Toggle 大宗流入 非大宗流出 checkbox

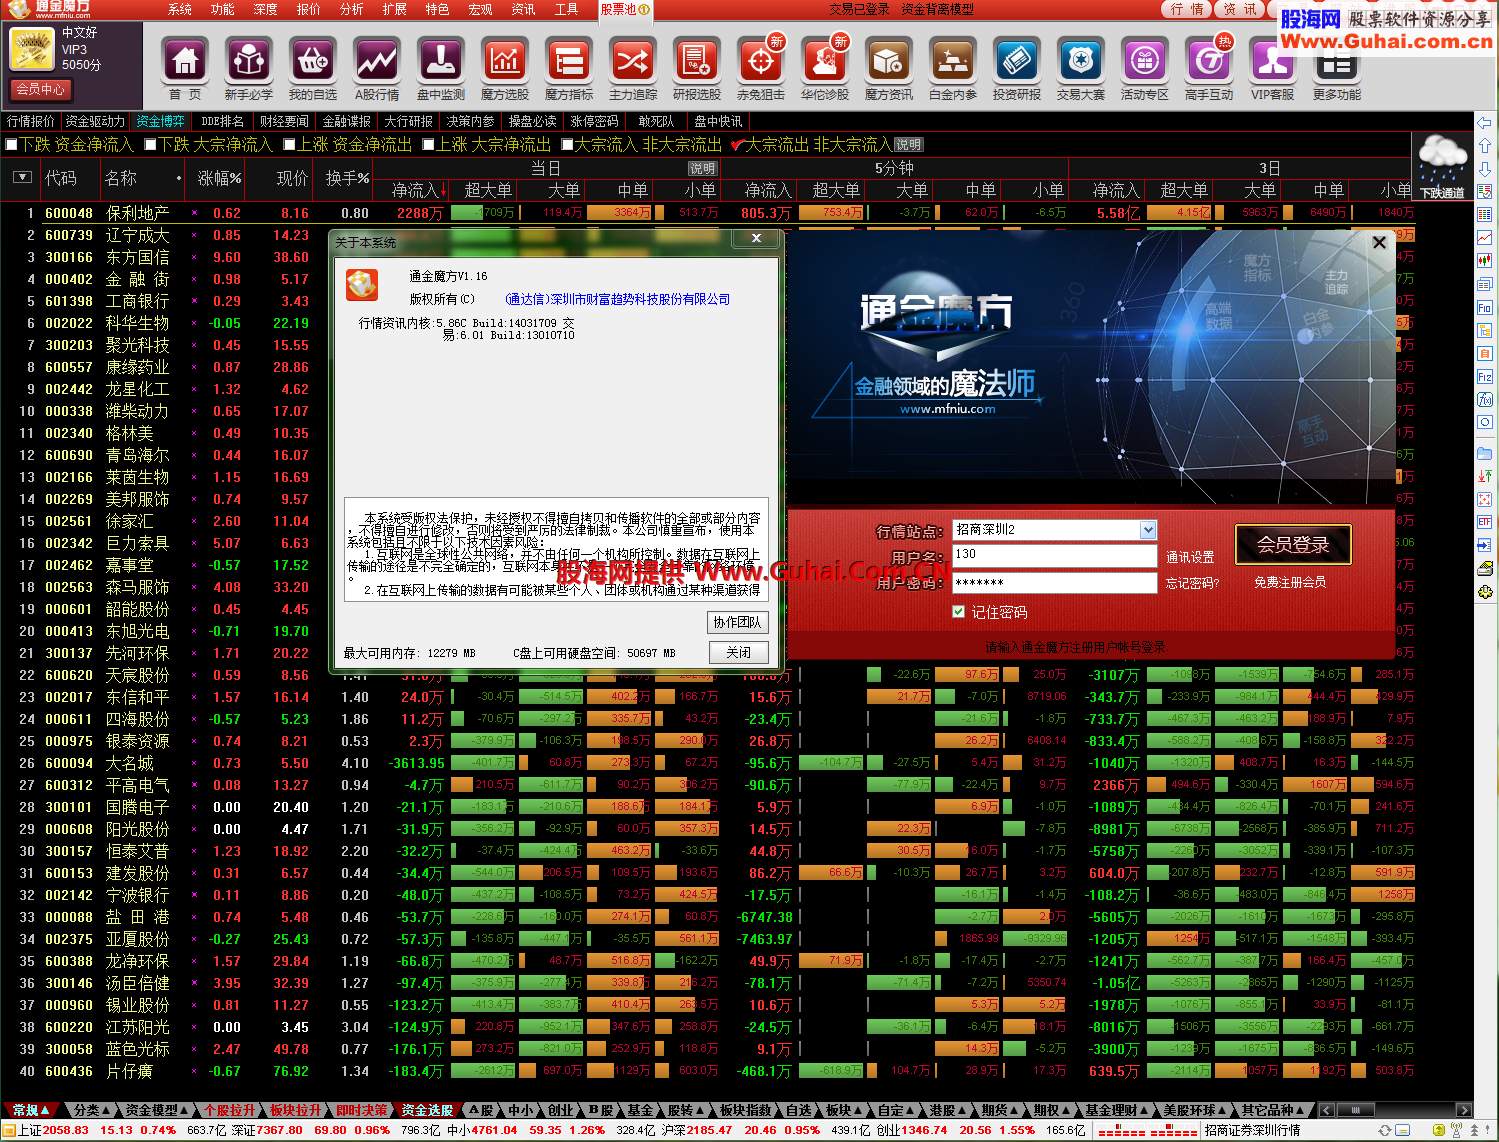coord(567,145)
